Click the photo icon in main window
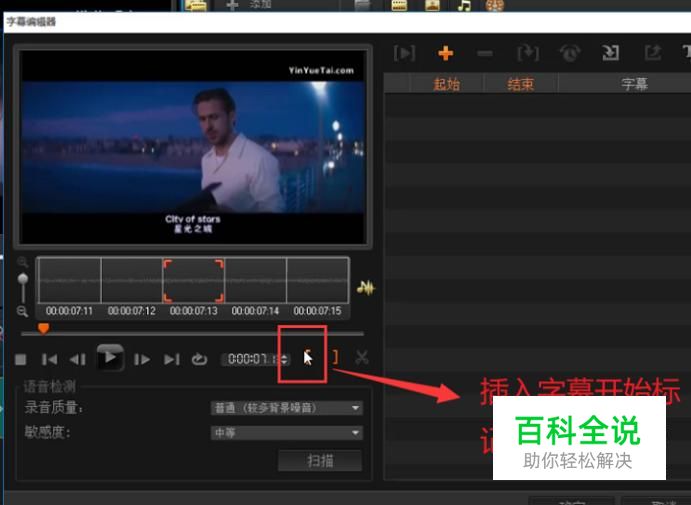This screenshot has height=505, width=691. [432, 5]
